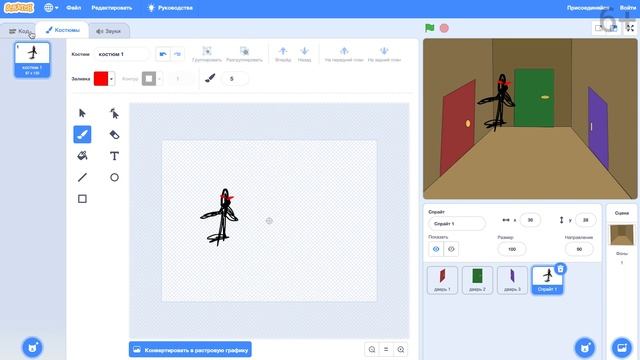Click the Ungroup objects icon
The image size is (640, 360).
pos(244,51)
